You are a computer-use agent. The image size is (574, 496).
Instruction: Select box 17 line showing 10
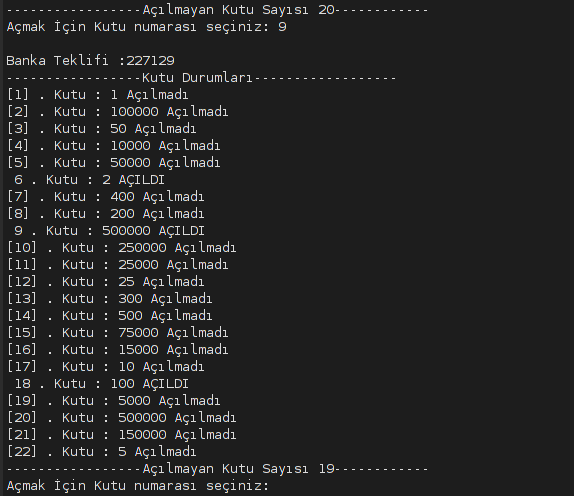click(x=105, y=367)
